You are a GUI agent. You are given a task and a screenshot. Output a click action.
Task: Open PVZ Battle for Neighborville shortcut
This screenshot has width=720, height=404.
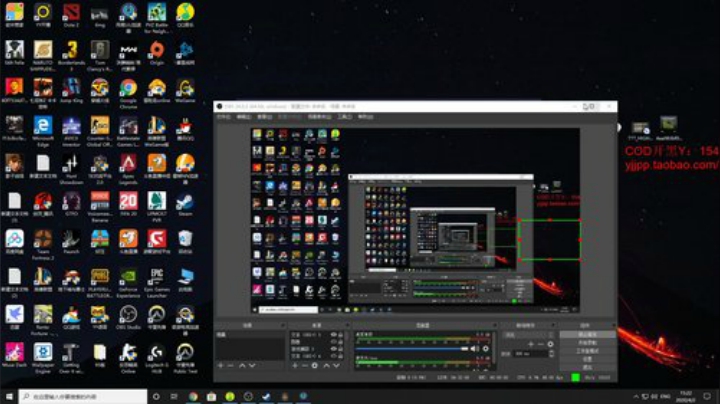tap(157, 17)
